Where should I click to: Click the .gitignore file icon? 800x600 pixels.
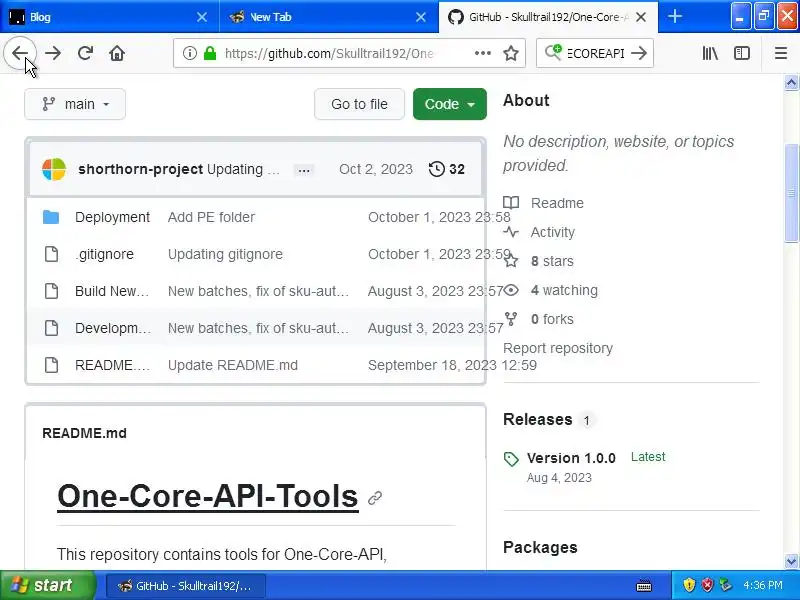point(52,254)
